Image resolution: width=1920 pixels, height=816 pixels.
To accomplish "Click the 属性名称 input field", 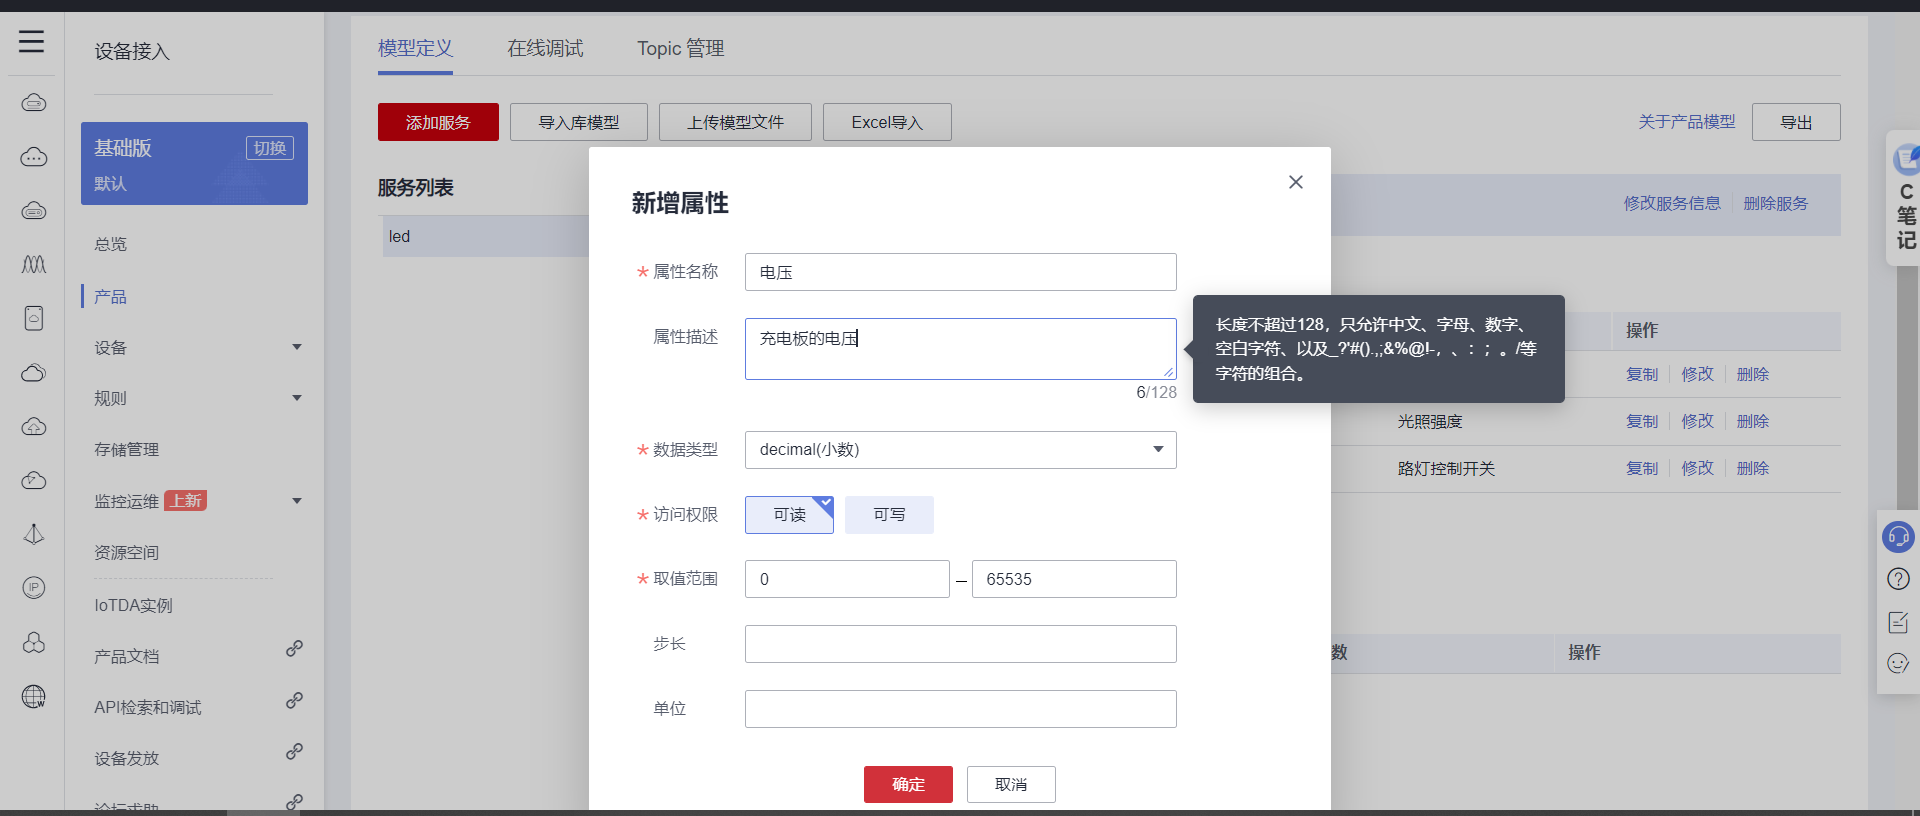I will point(960,272).
